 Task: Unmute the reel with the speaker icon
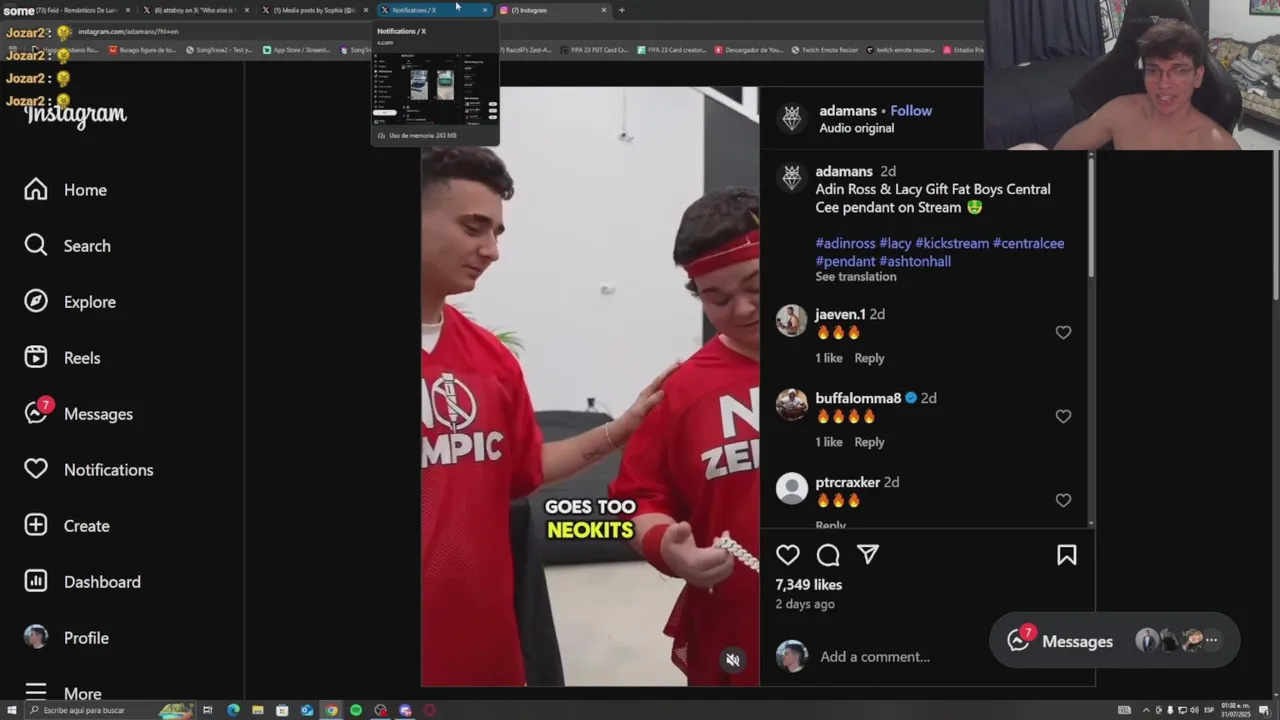pos(733,660)
